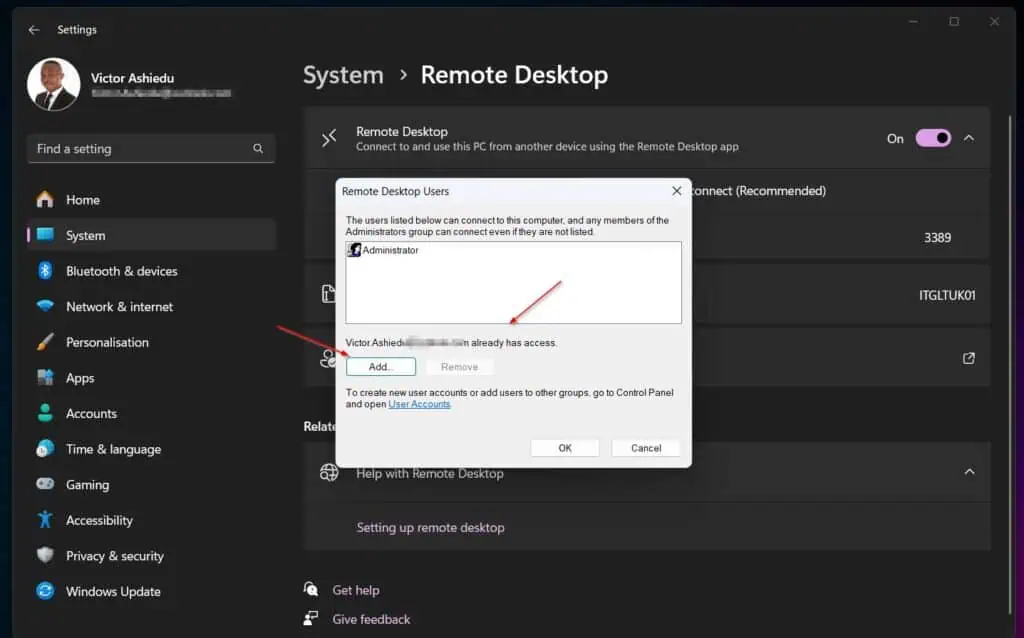Collapse the Remote Desktop section chevron
The image size is (1024, 638).
[x=969, y=138]
